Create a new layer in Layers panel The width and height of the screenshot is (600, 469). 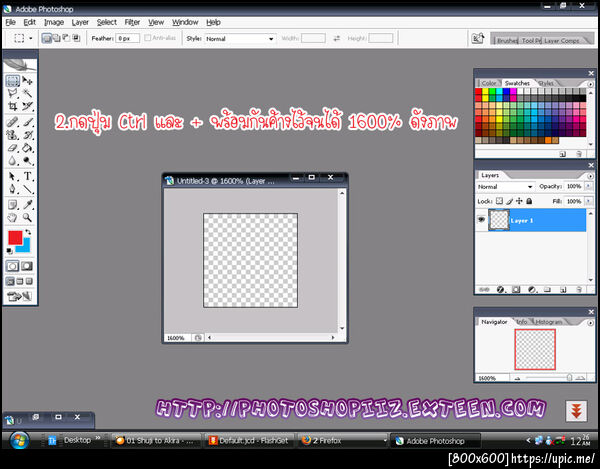tap(563, 290)
